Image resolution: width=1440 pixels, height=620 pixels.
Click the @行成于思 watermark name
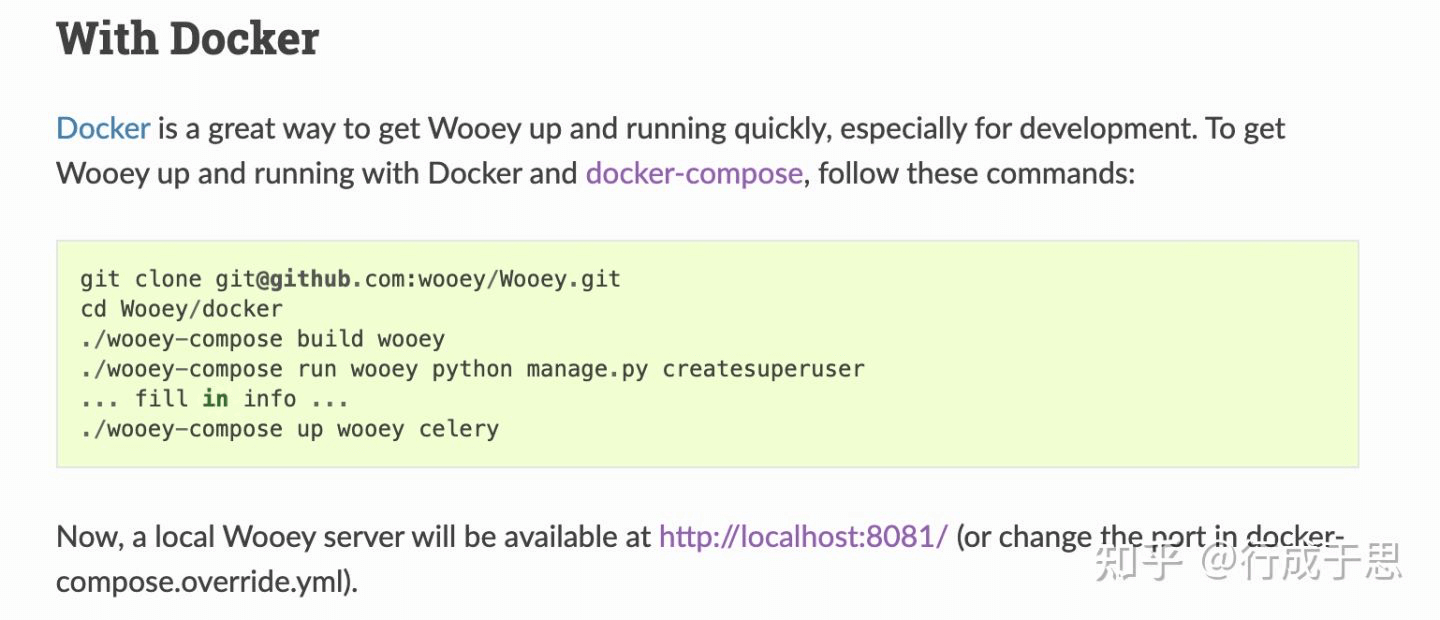pos(1299,562)
